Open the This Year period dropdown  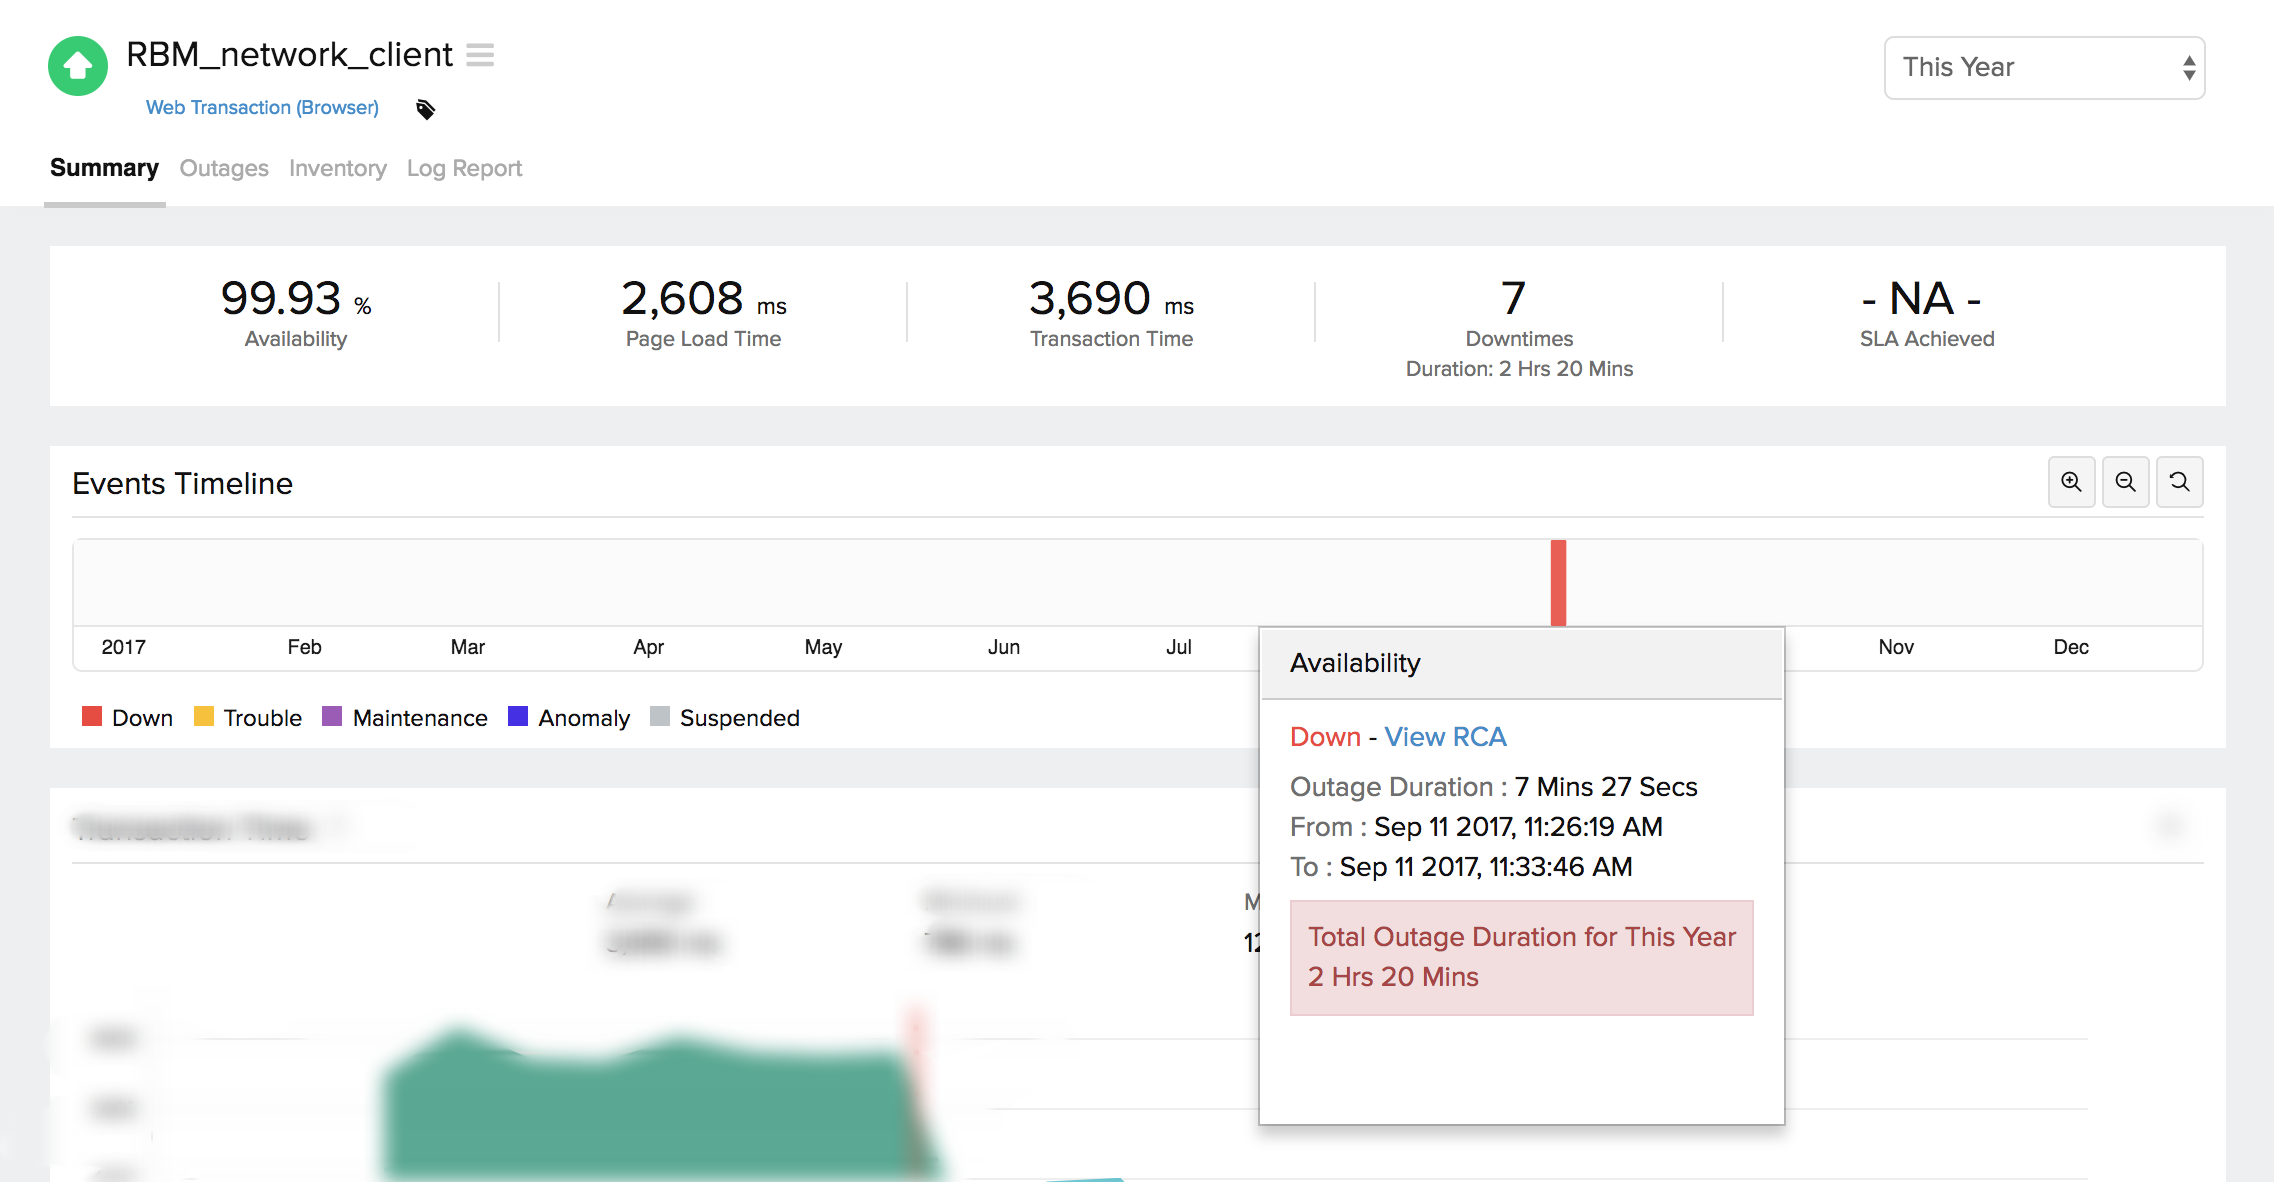click(x=2044, y=68)
